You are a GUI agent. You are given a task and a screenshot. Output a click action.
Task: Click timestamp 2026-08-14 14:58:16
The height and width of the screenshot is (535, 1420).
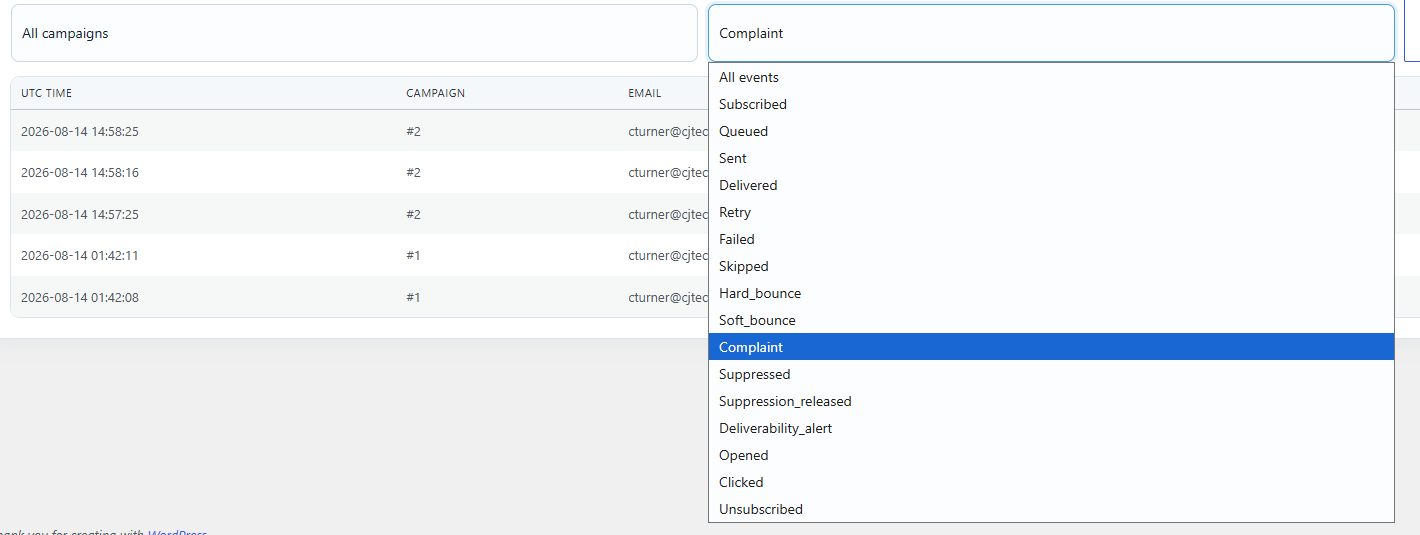(80, 173)
